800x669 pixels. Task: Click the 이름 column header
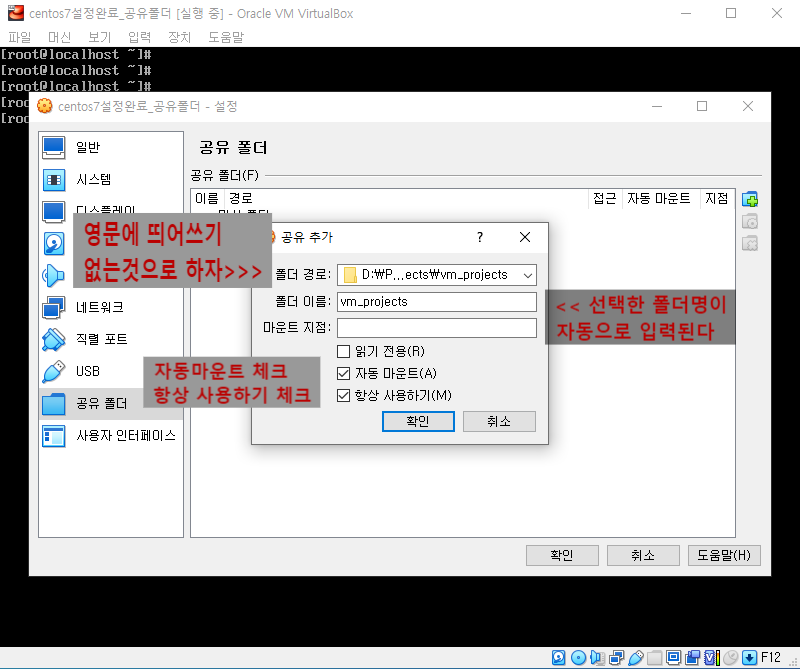pos(207,198)
